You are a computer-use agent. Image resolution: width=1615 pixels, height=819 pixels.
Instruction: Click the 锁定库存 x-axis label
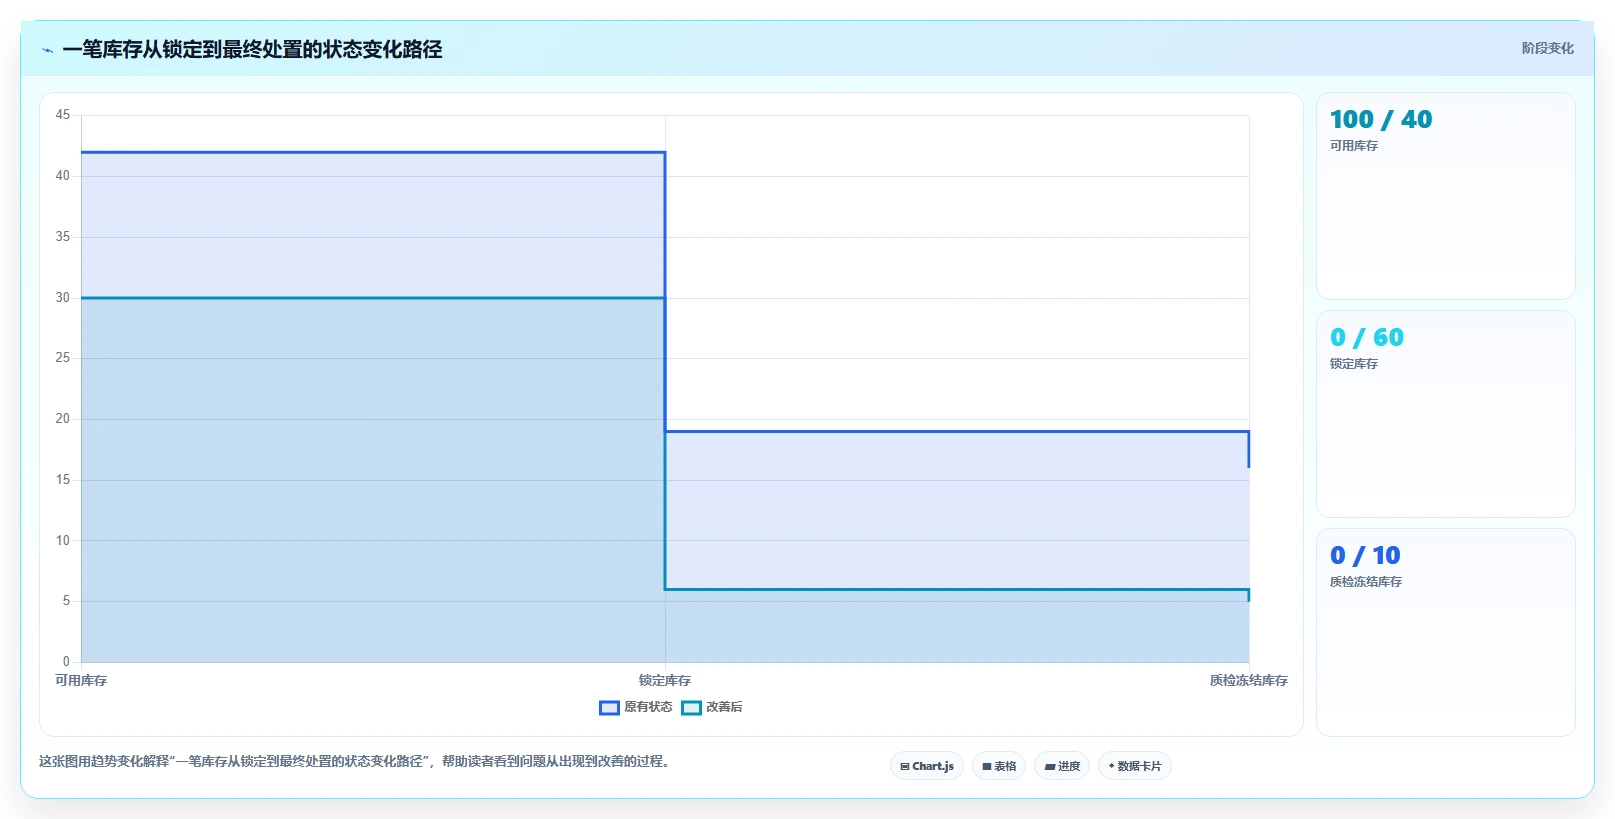tap(665, 680)
